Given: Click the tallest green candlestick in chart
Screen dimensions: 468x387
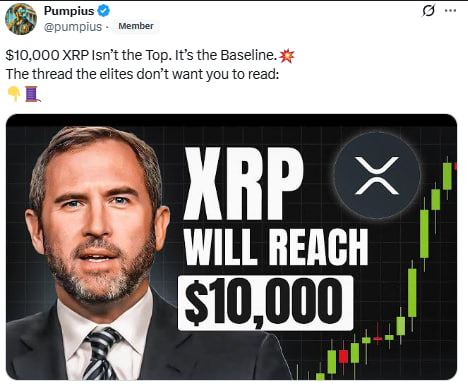Looking at the screenshot, I should tap(424, 234).
